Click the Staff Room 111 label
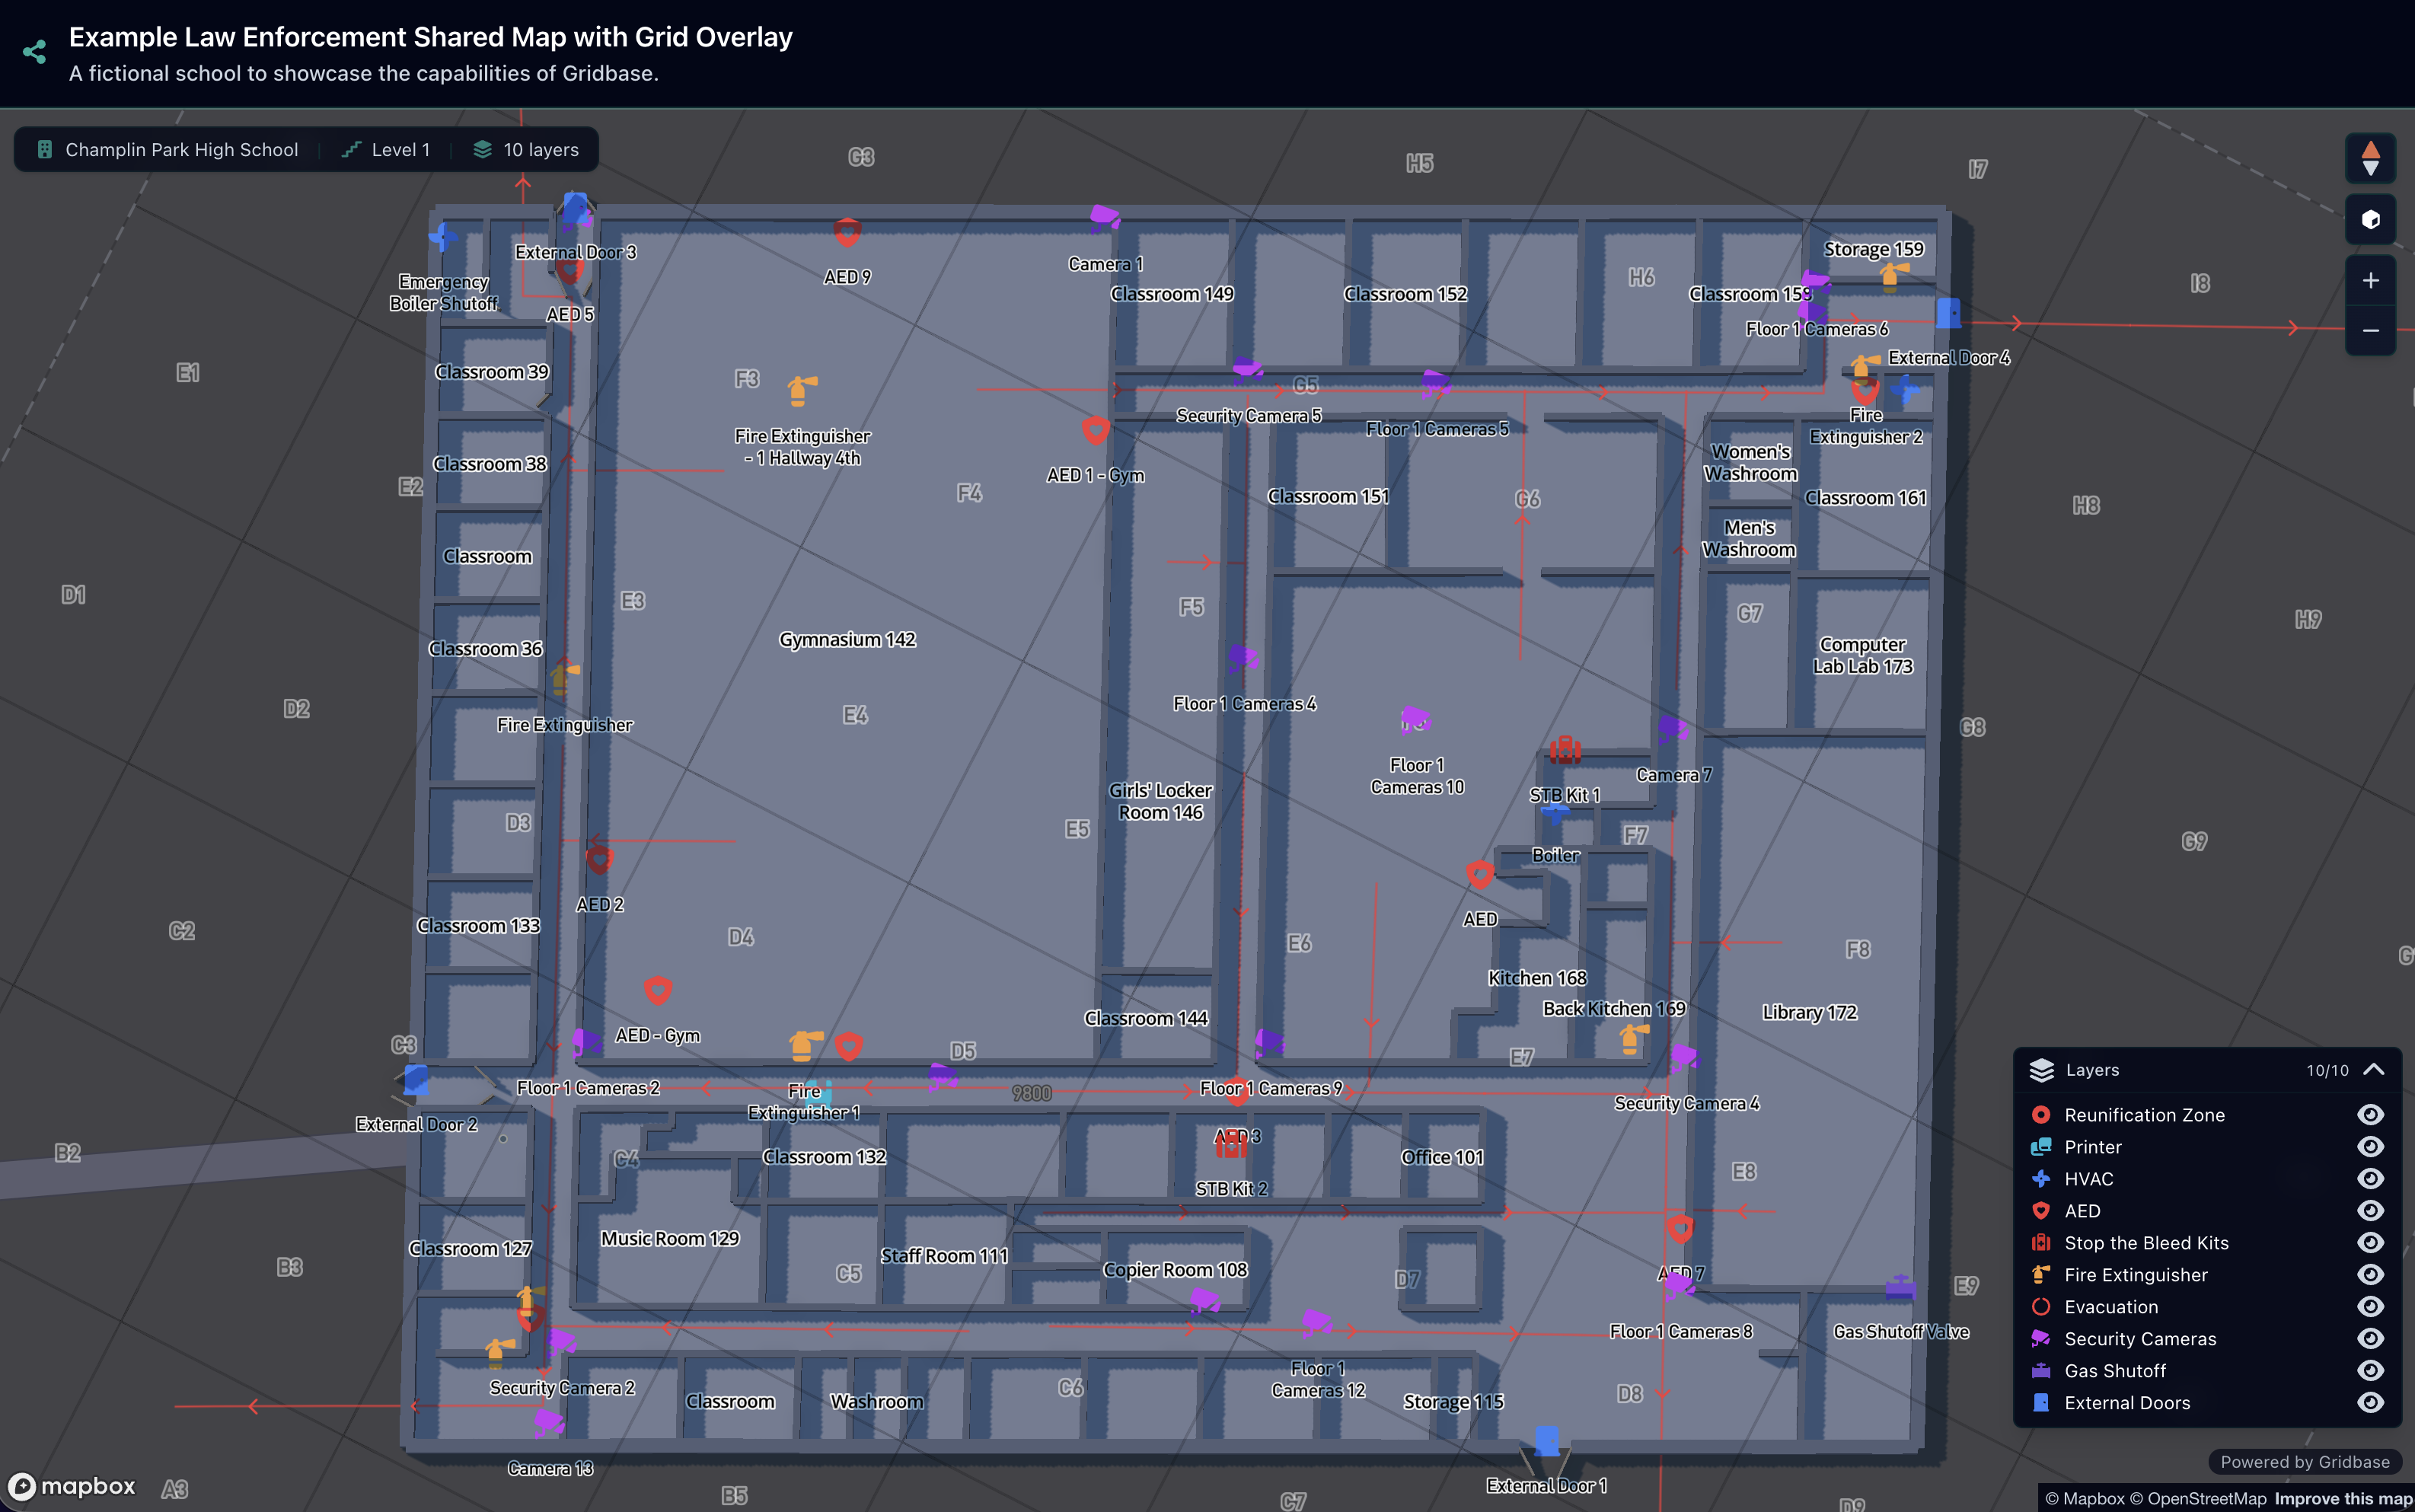 [944, 1255]
